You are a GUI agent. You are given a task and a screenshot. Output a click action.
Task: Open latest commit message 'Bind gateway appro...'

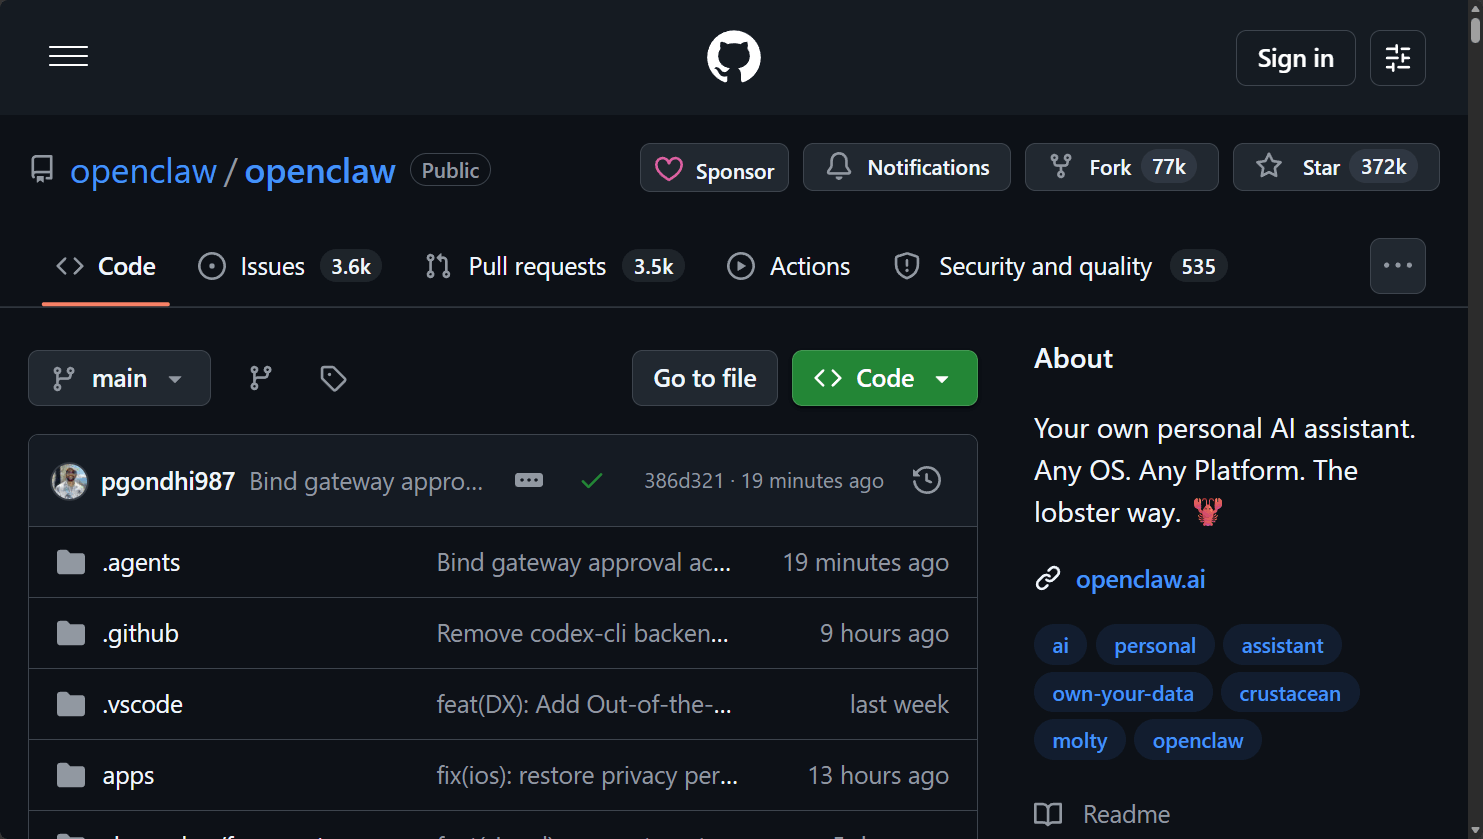point(366,481)
